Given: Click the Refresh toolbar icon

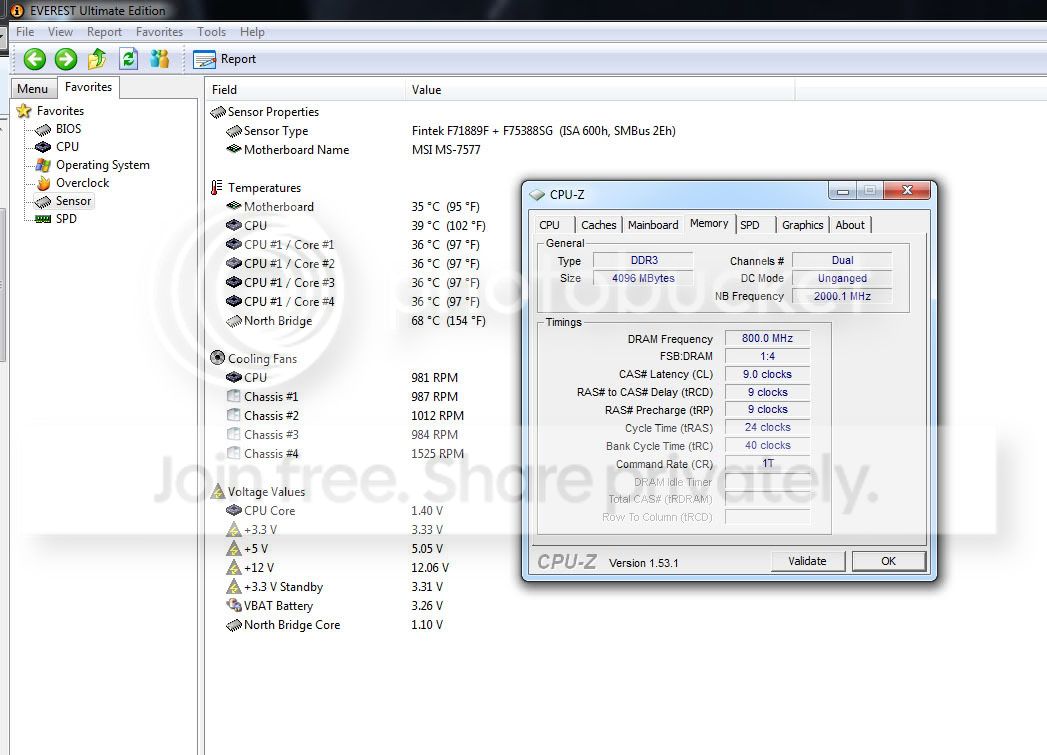Looking at the screenshot, I should 128,59.
